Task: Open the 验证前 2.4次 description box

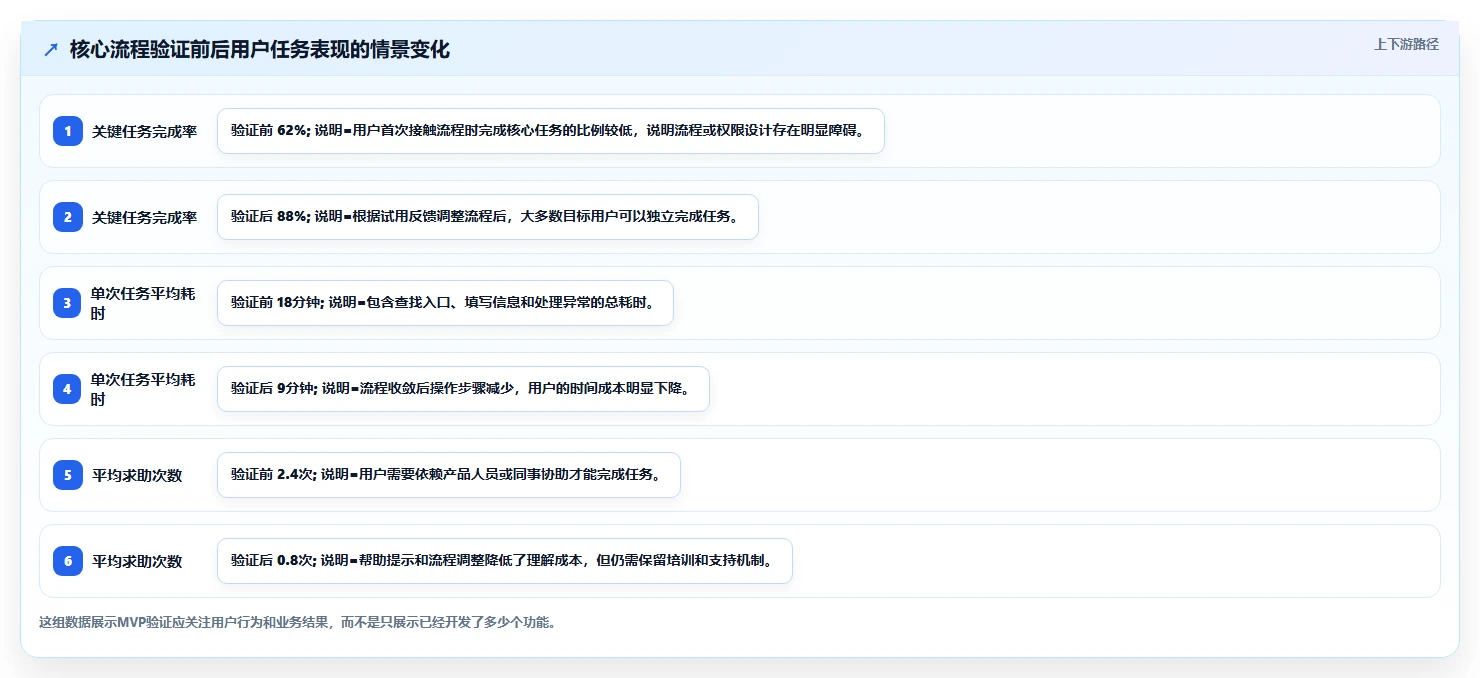Action: point(449,475)
